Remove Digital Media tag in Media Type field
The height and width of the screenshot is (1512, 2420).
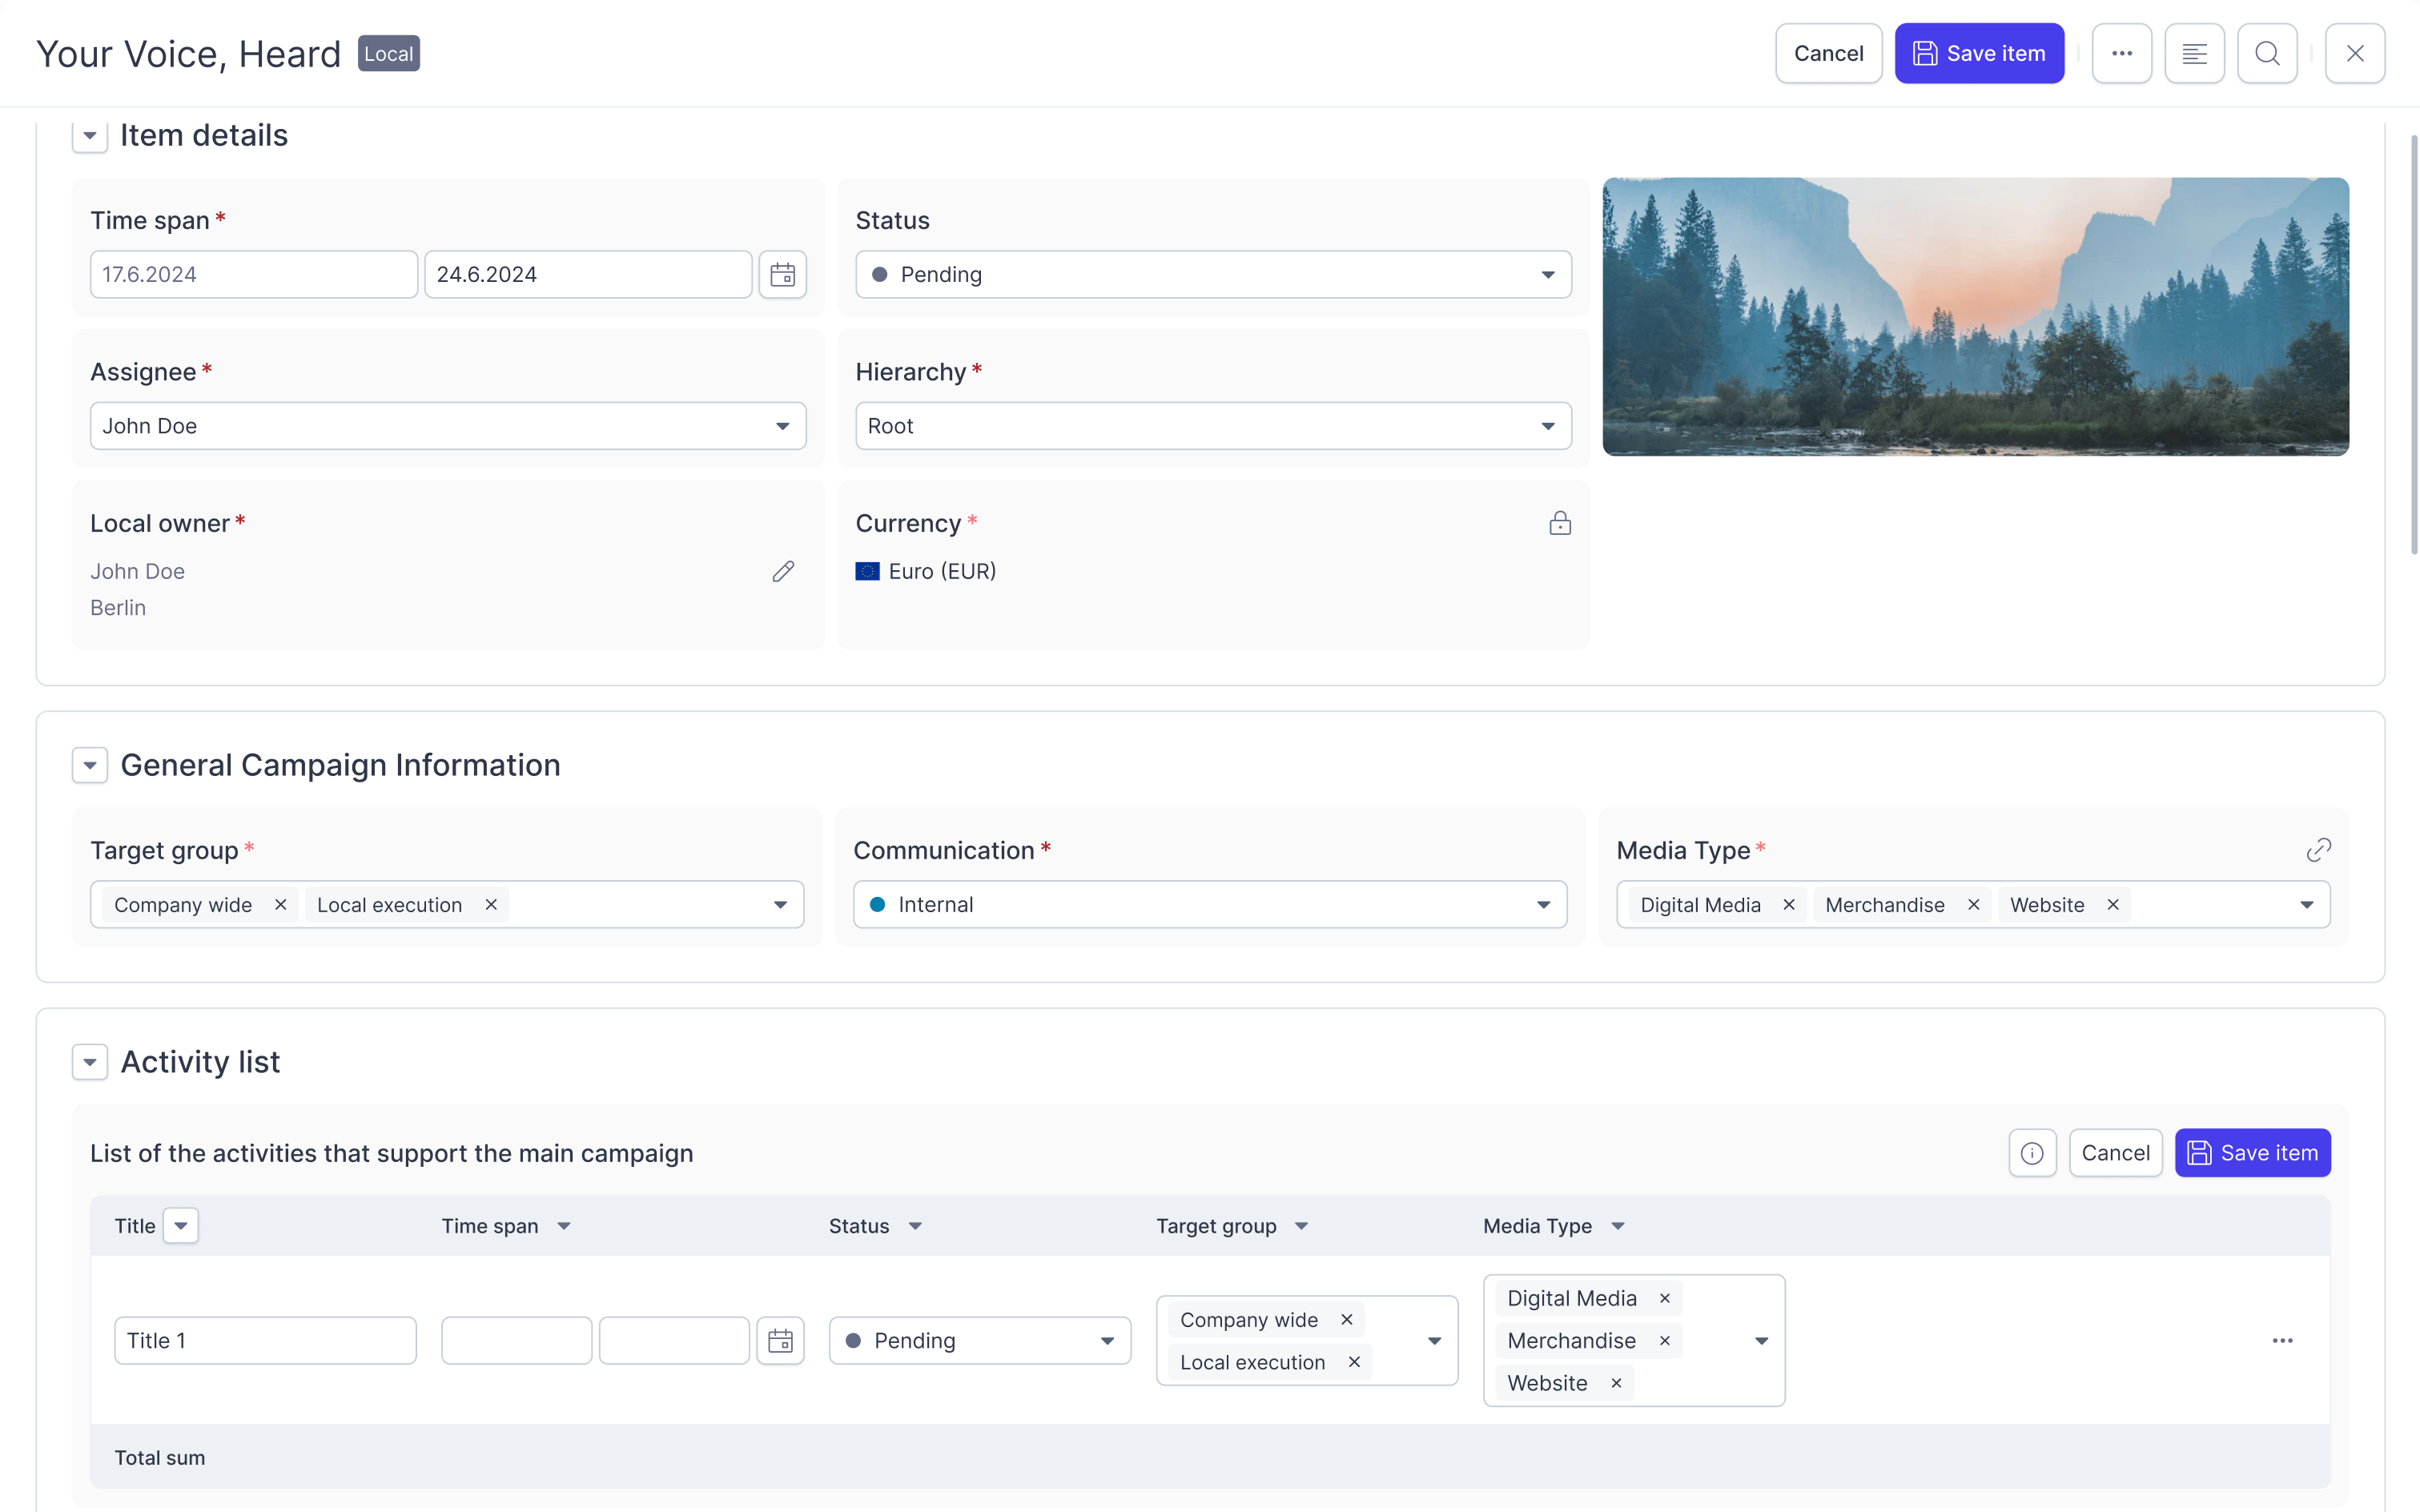point(1789,905)
